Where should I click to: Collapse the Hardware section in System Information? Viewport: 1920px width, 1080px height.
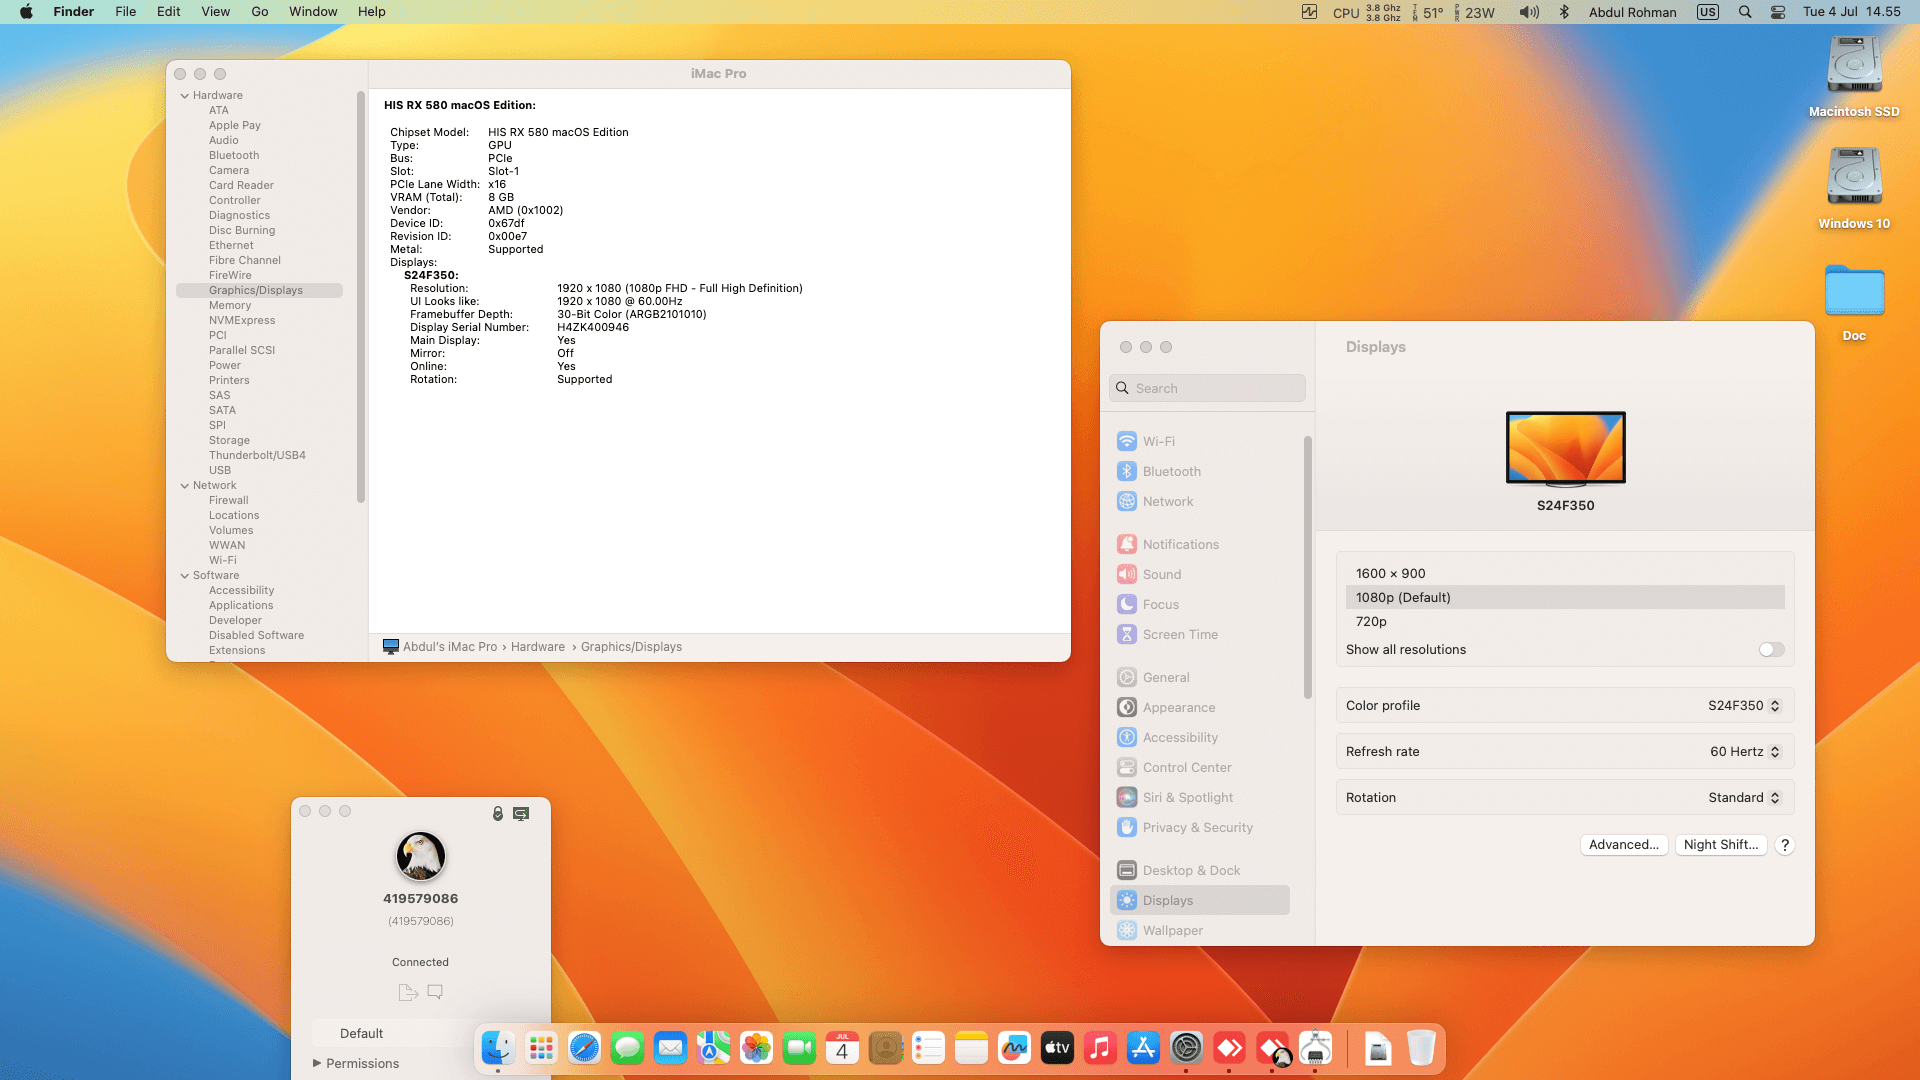click(184, 95)
